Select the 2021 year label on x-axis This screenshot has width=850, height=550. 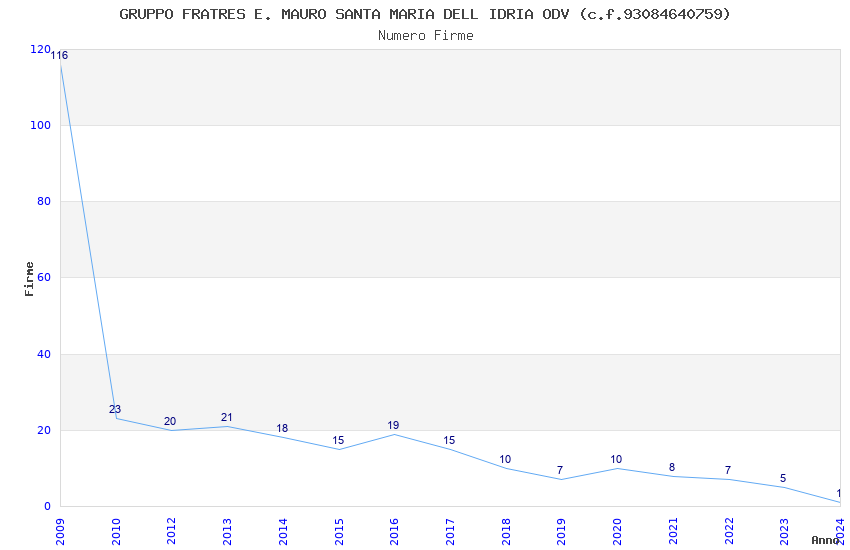point(673,532)
